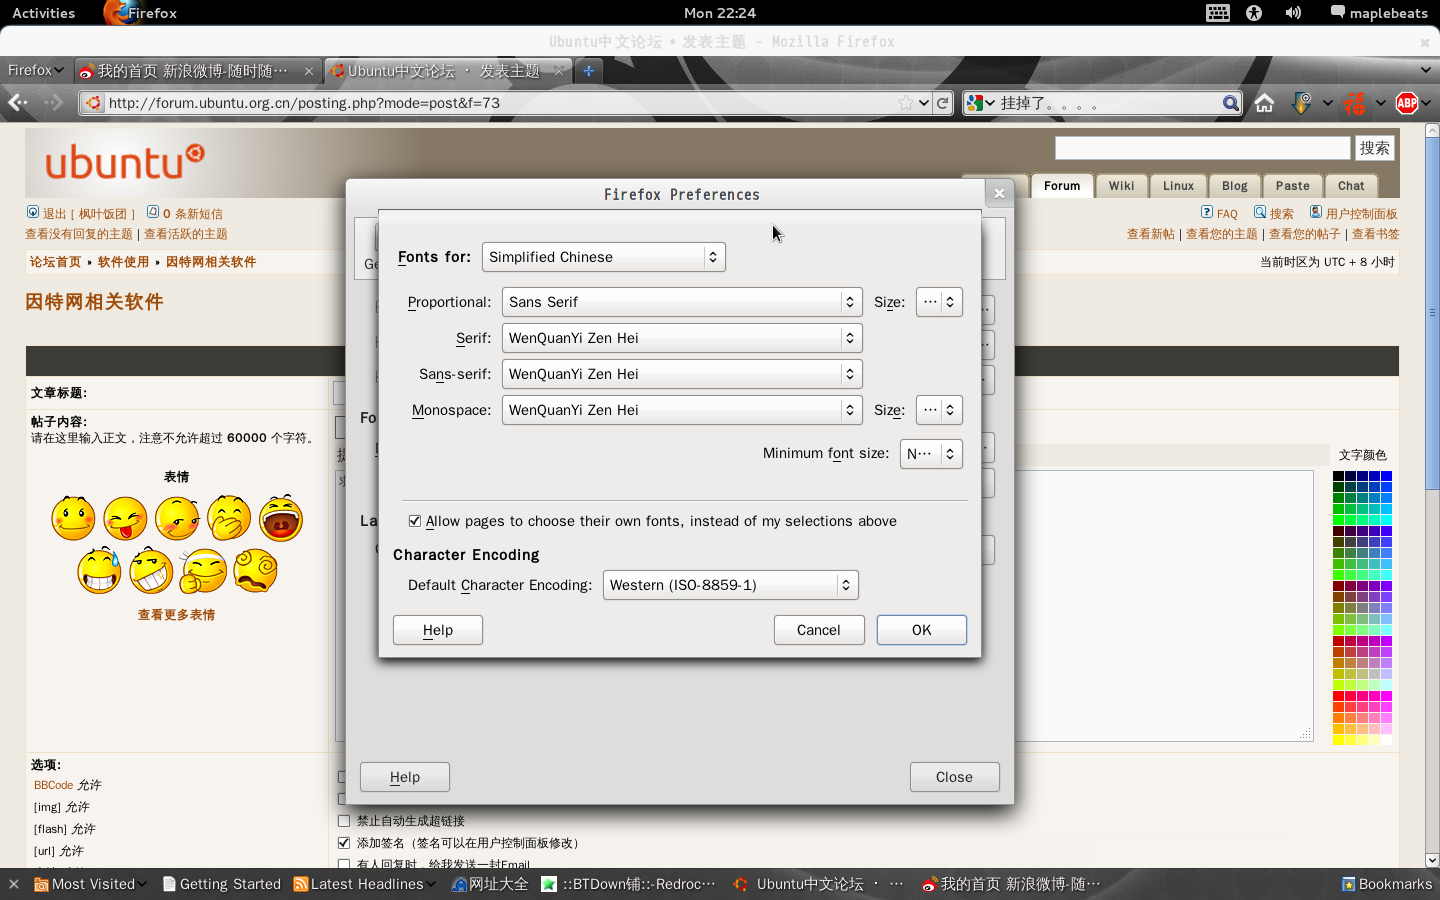This screenshot has height=900, width=1440.
Task: Click the keyboard input icon in top panel
Action: click(1218, 13)
